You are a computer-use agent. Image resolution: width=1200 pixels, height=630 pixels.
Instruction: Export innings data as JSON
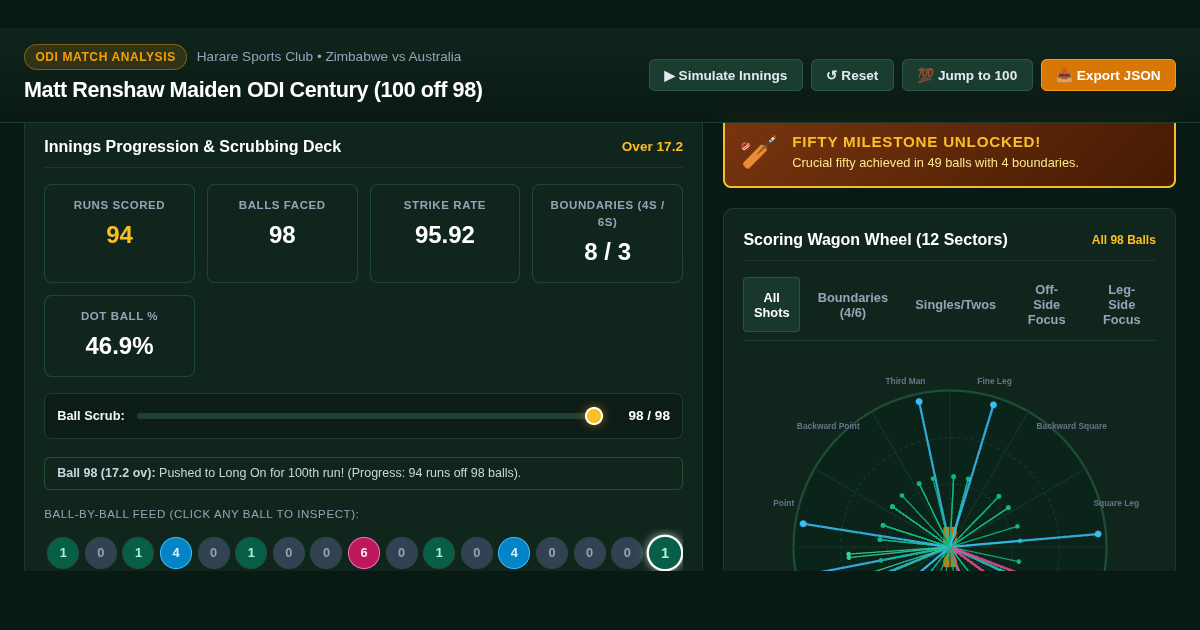click(1108, 75)
